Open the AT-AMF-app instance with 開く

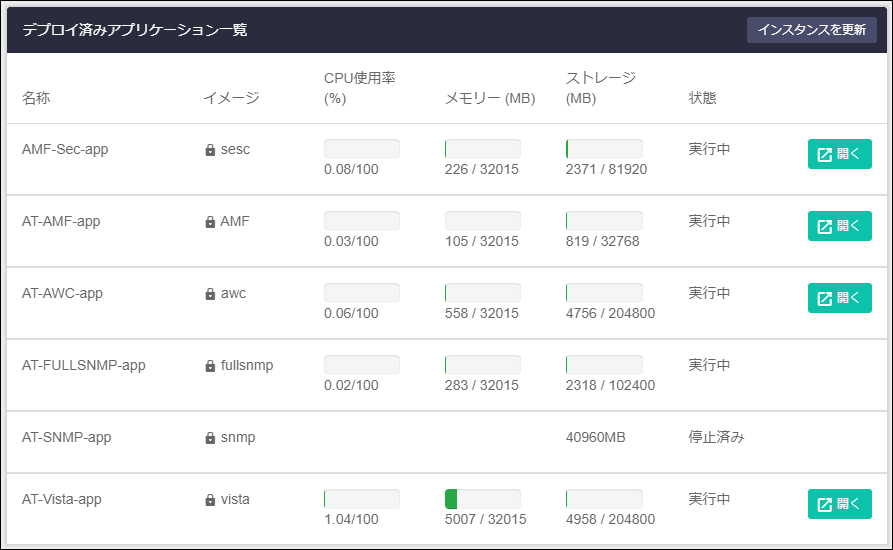839,226
